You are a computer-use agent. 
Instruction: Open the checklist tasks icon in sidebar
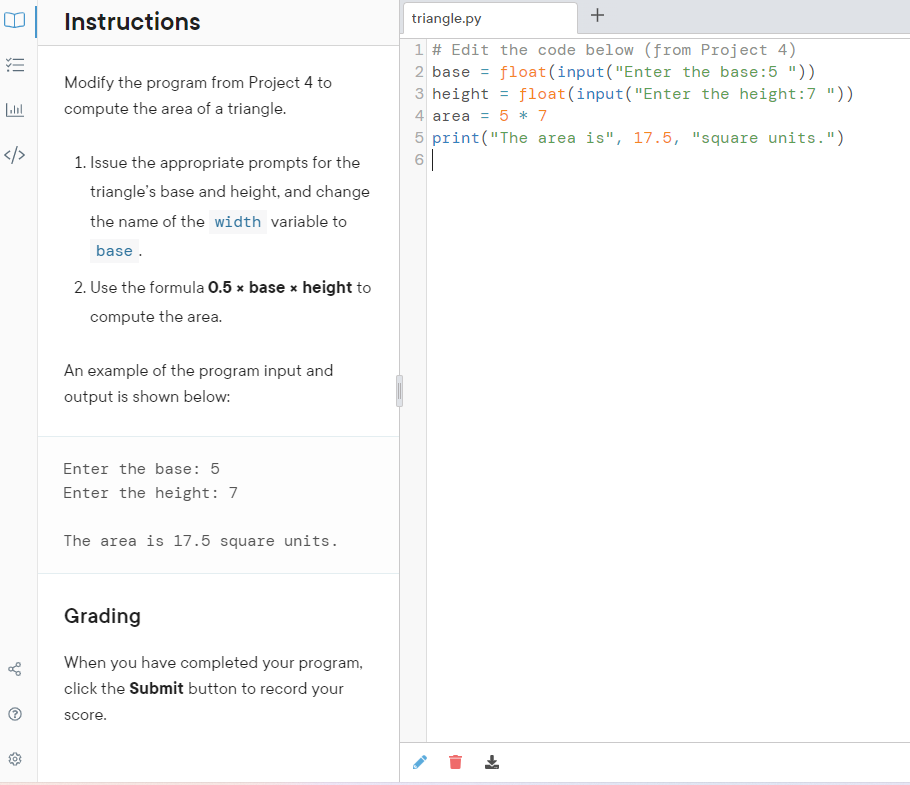15,64
